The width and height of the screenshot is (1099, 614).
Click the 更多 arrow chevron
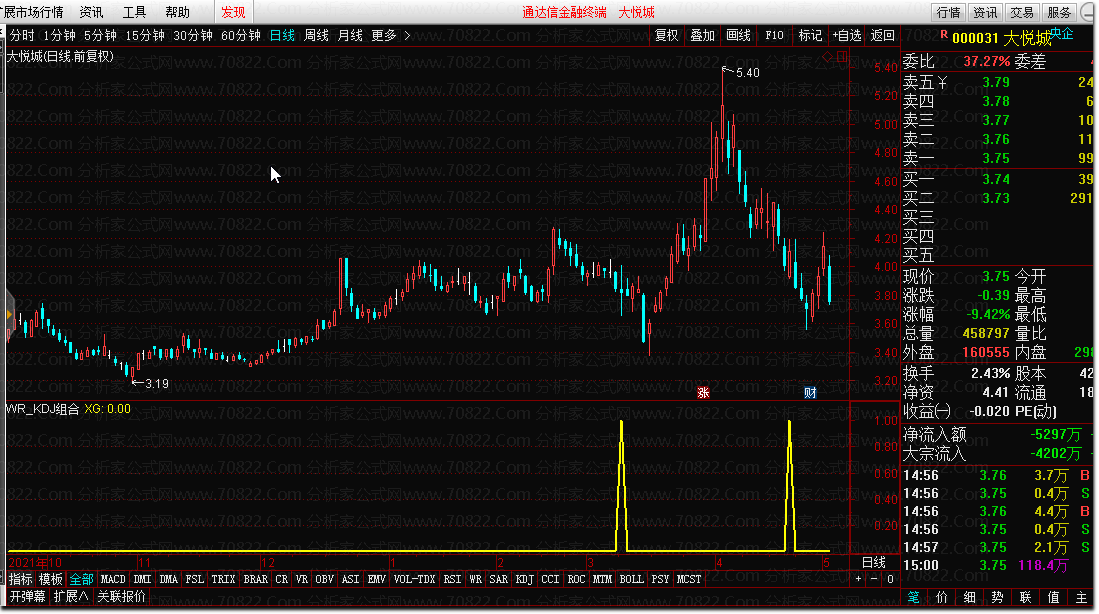[x=407, y=35]
